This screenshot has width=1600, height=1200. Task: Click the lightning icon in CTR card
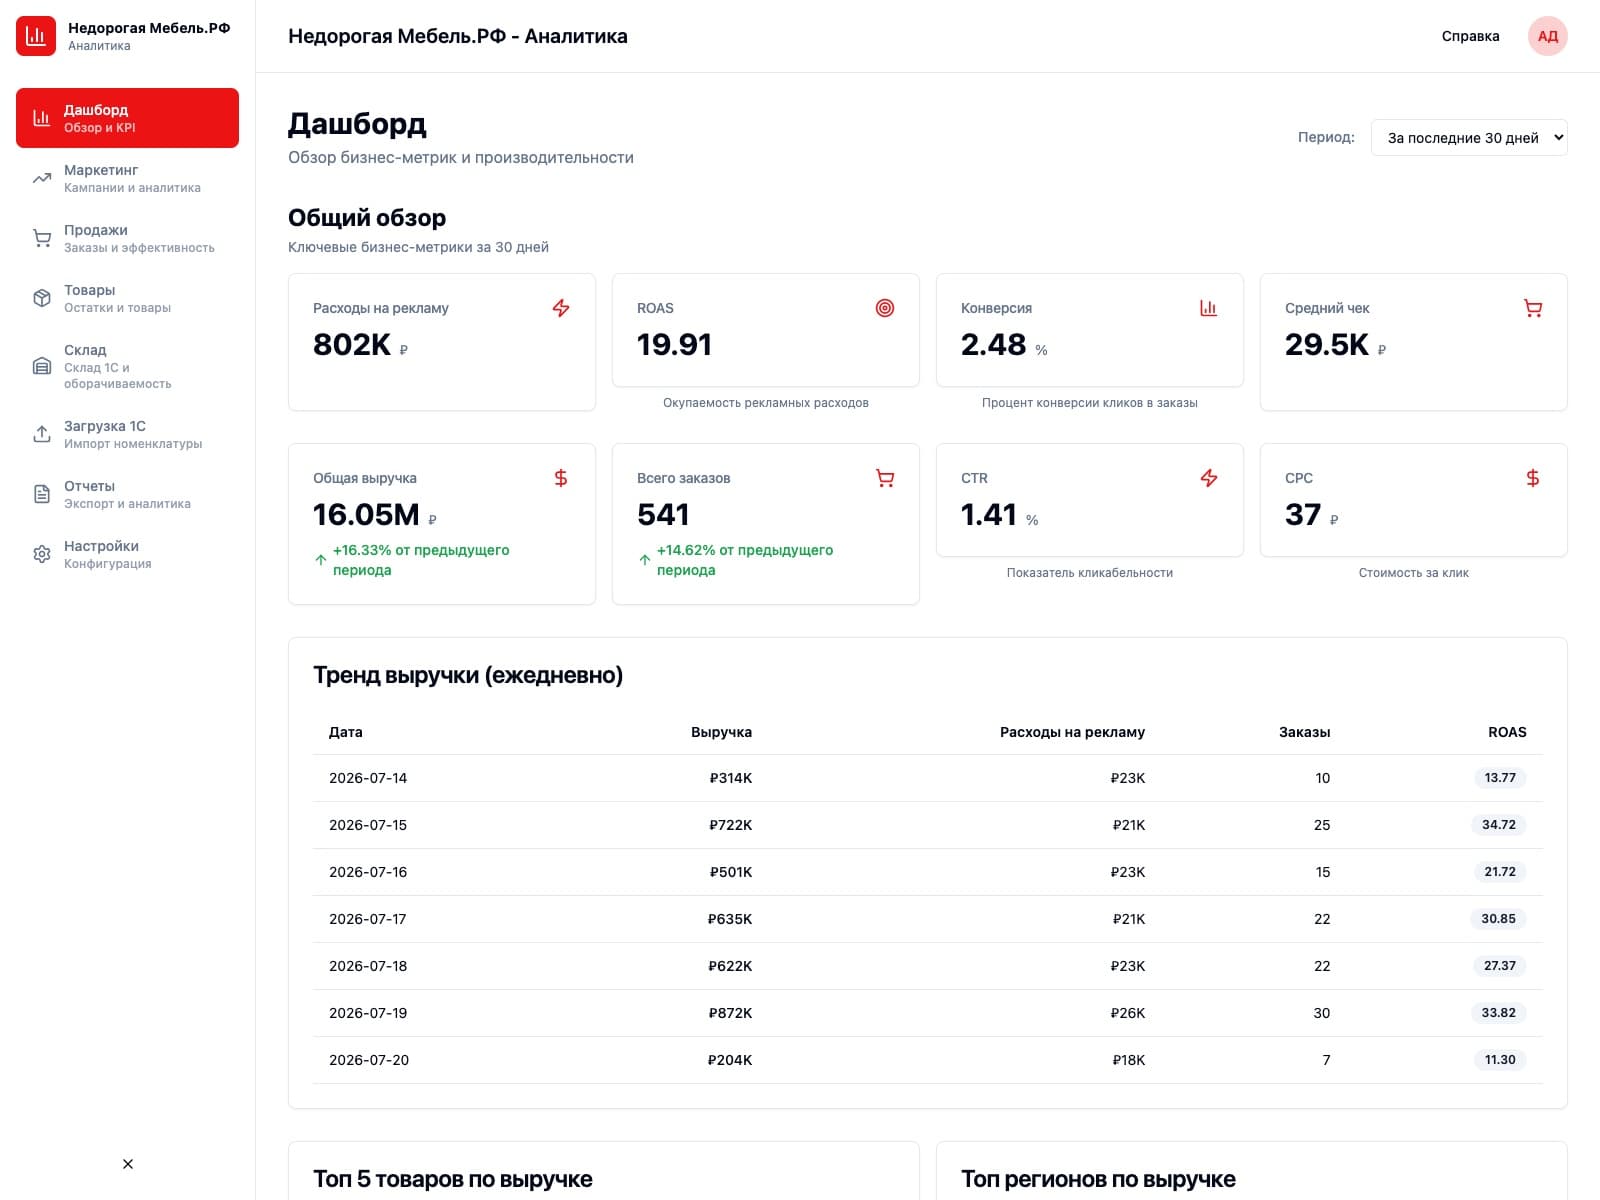(1209, 478)
